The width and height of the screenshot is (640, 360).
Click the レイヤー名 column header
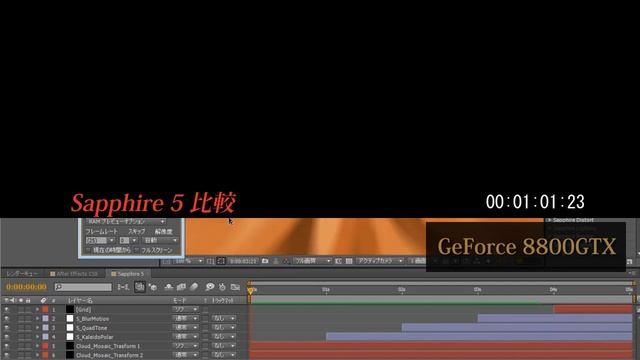pos(80,300)
